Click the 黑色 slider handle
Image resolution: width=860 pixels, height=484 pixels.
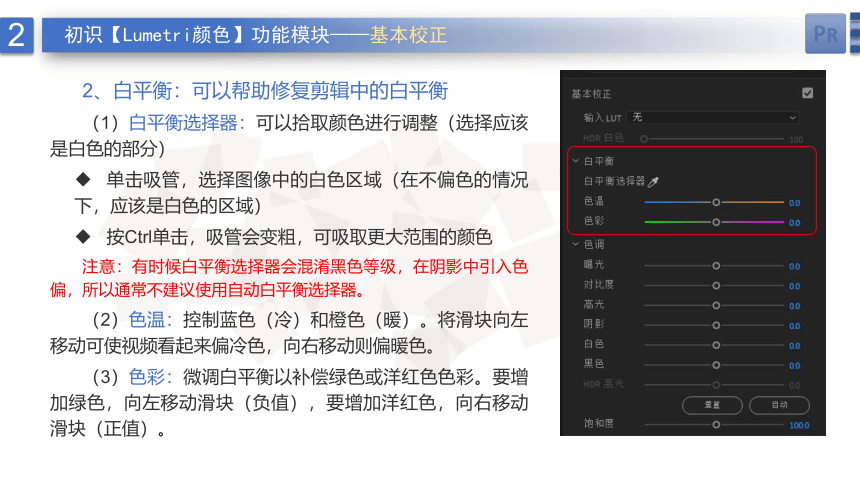pos(716,365)
